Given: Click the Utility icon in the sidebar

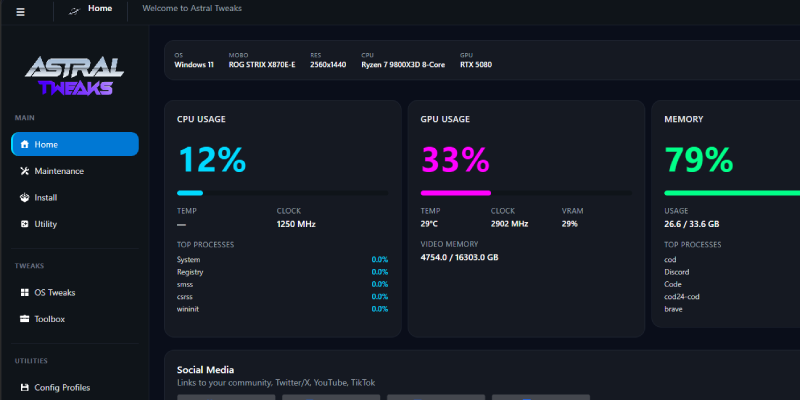Looking at the screenshot, I should click(x=25, y=224).
